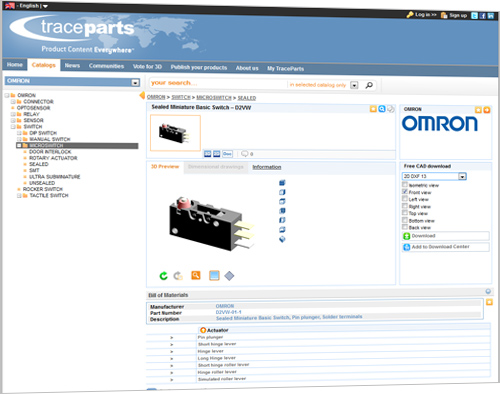Open the Catalogs tab
Screen dimensions: 500x394
pyautogui.click(x=44, y=65)
